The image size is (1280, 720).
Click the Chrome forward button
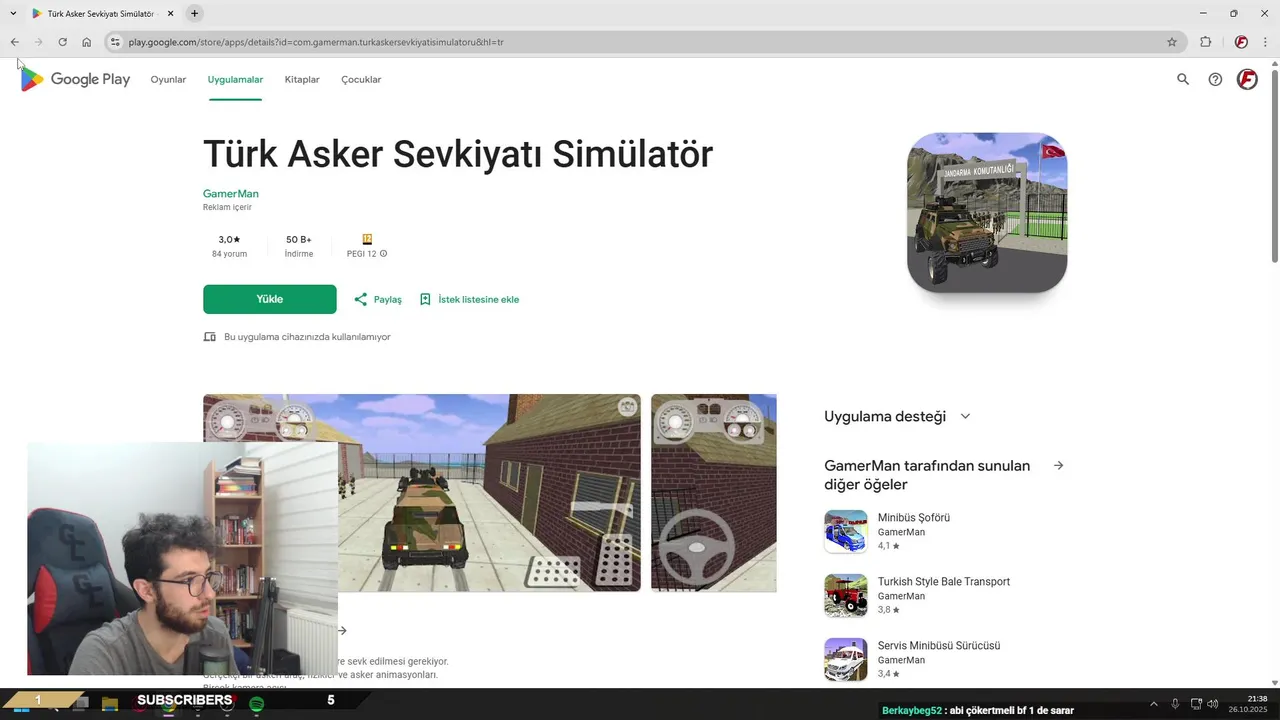[38, 42]
